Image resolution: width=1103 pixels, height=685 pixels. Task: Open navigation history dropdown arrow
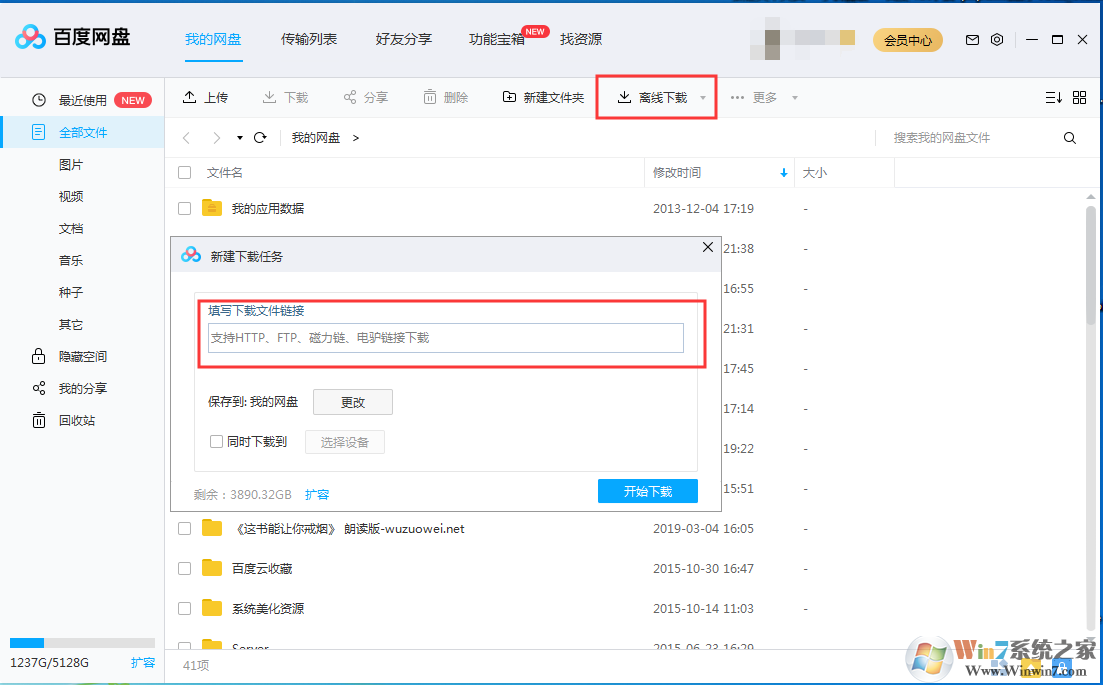[x=240, y=138]
